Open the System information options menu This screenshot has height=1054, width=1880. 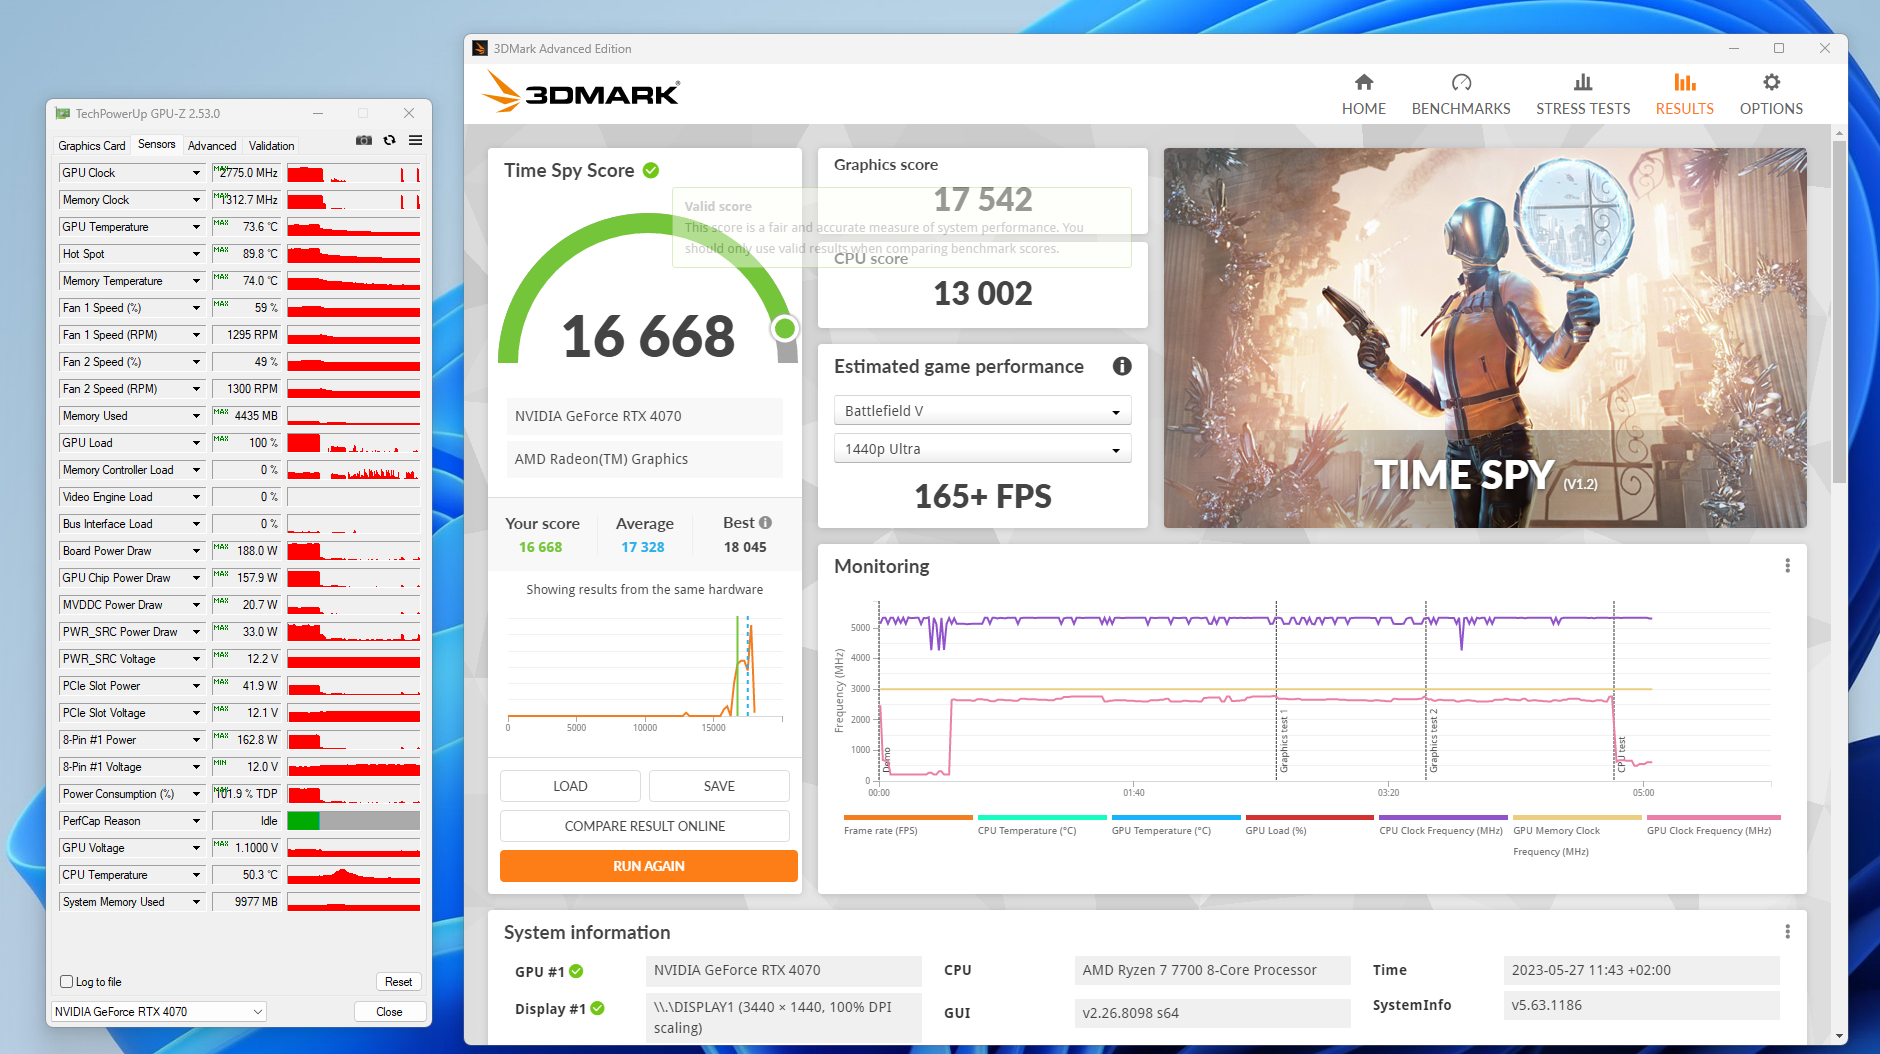[1787, 932]
